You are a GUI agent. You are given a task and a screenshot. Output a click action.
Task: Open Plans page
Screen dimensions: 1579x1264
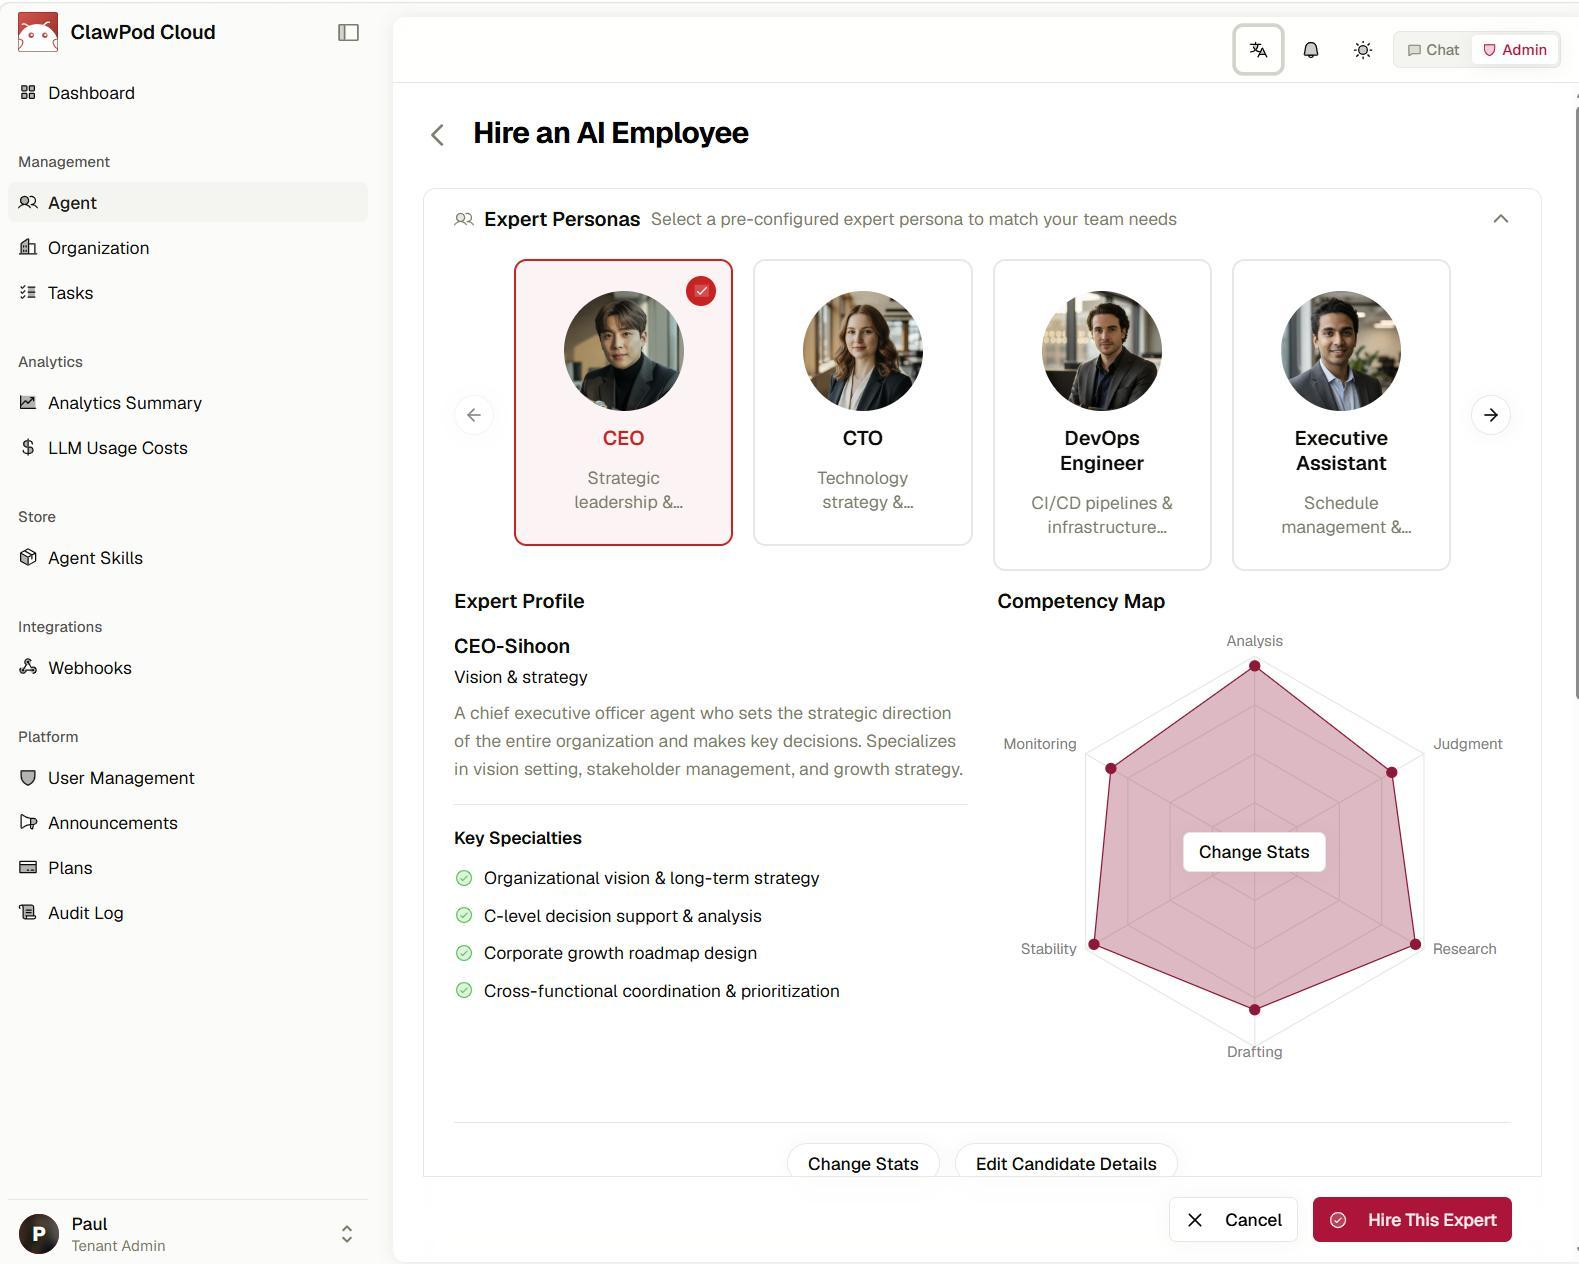coord(188,868)
